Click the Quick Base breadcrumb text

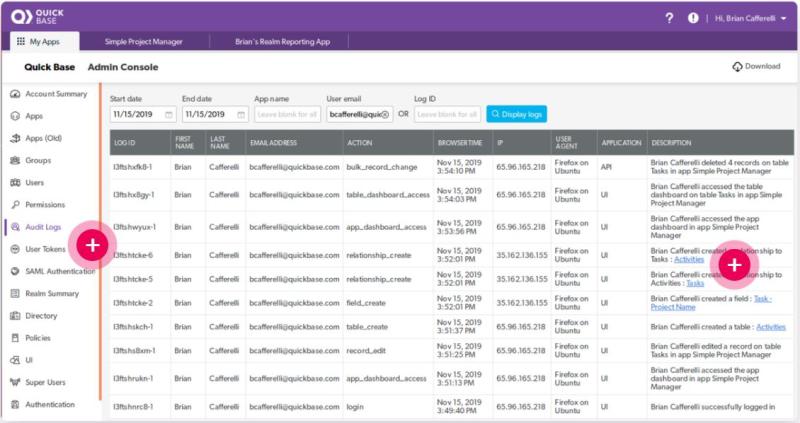coord(49,67)
